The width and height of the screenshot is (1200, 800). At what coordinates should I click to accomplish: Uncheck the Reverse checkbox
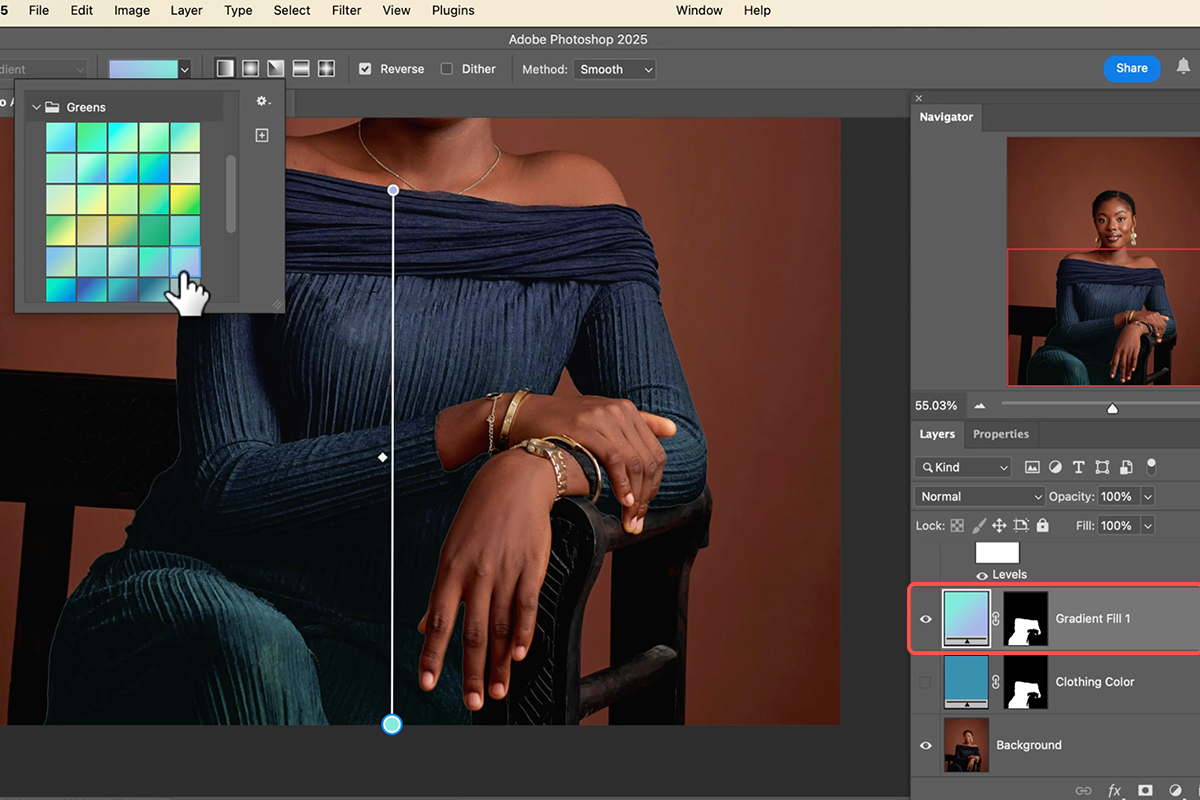click(365, 69)
